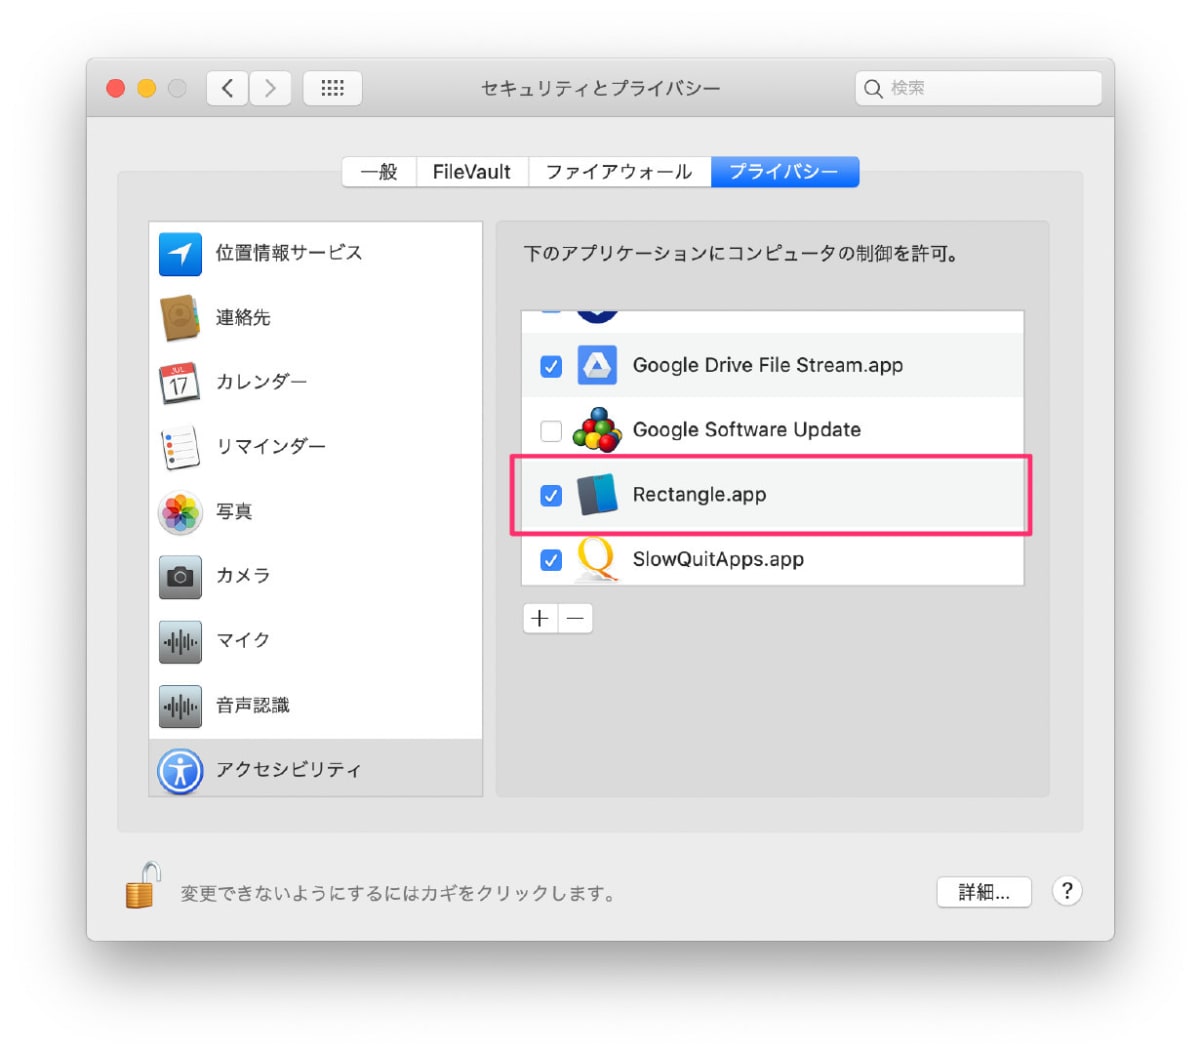Add an app with the plus button
1200x1054 pixels.
pos(540,618)
